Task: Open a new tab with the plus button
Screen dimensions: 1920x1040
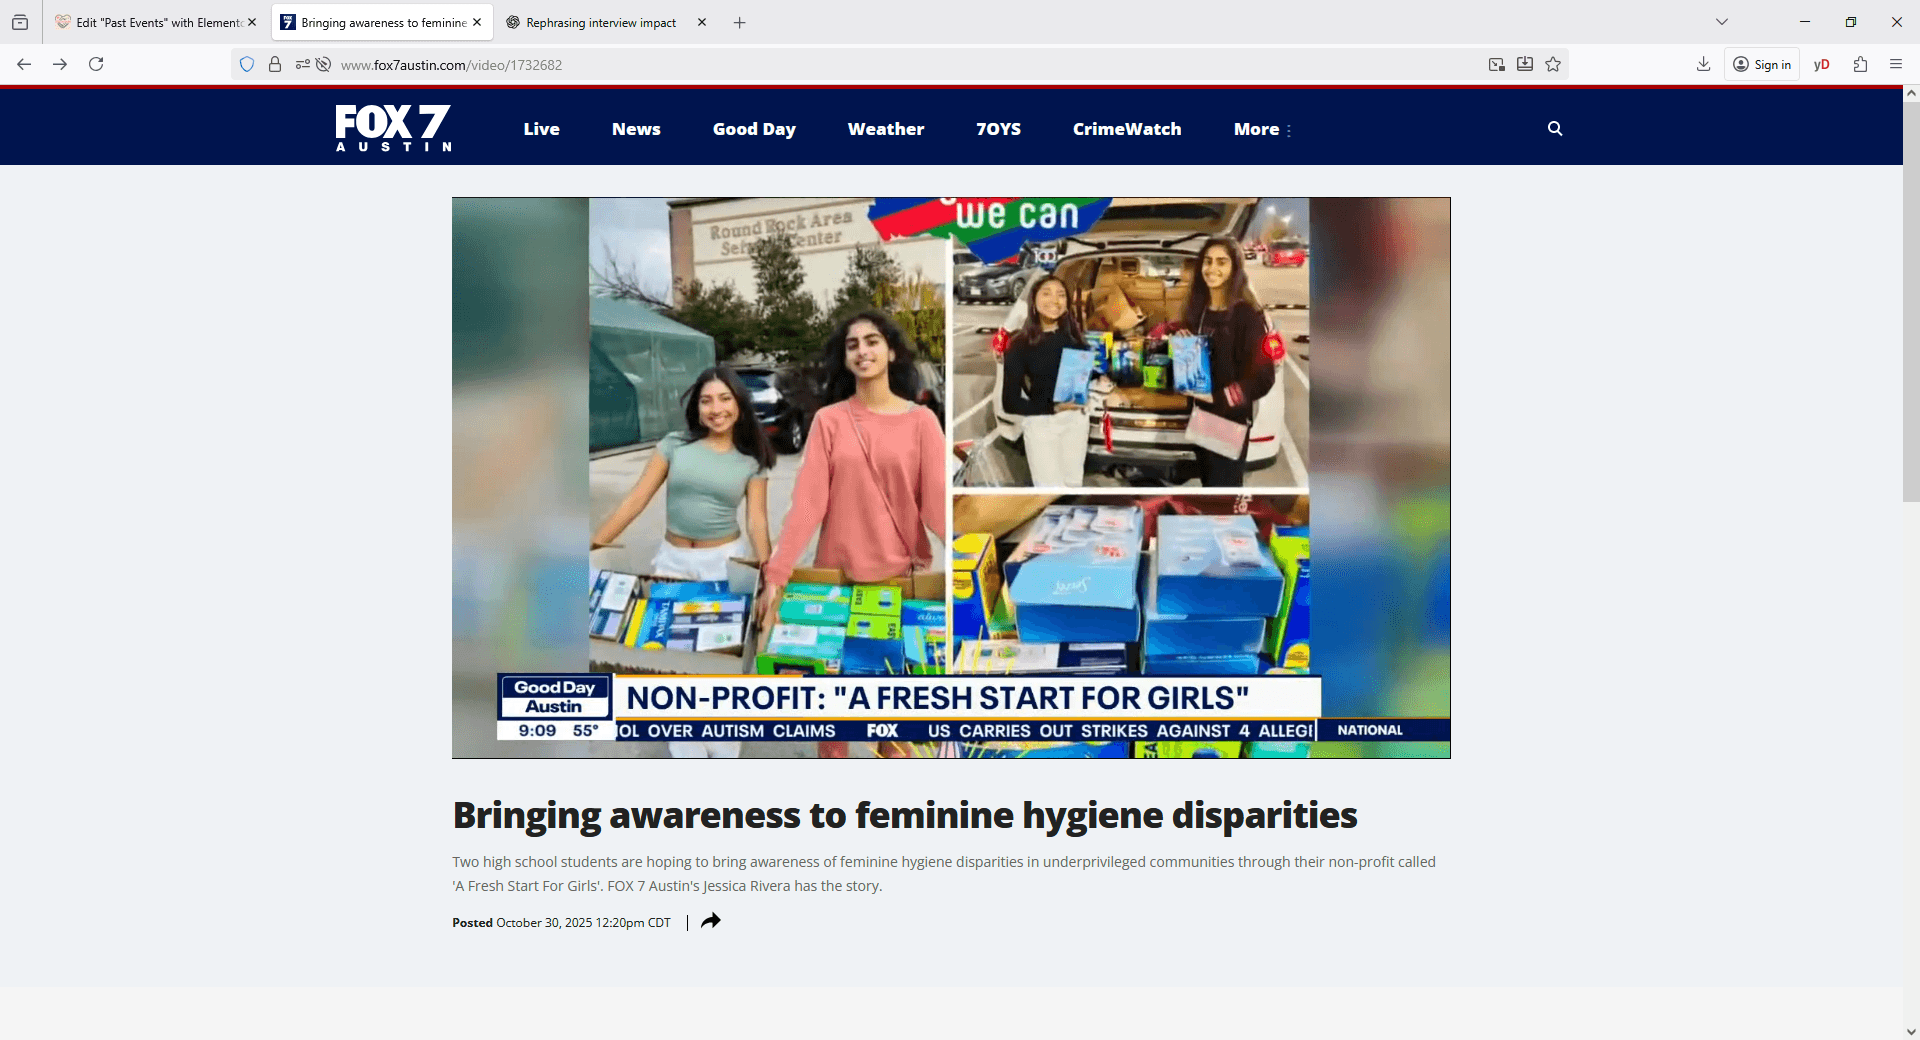Action: [x=739, y=23]
